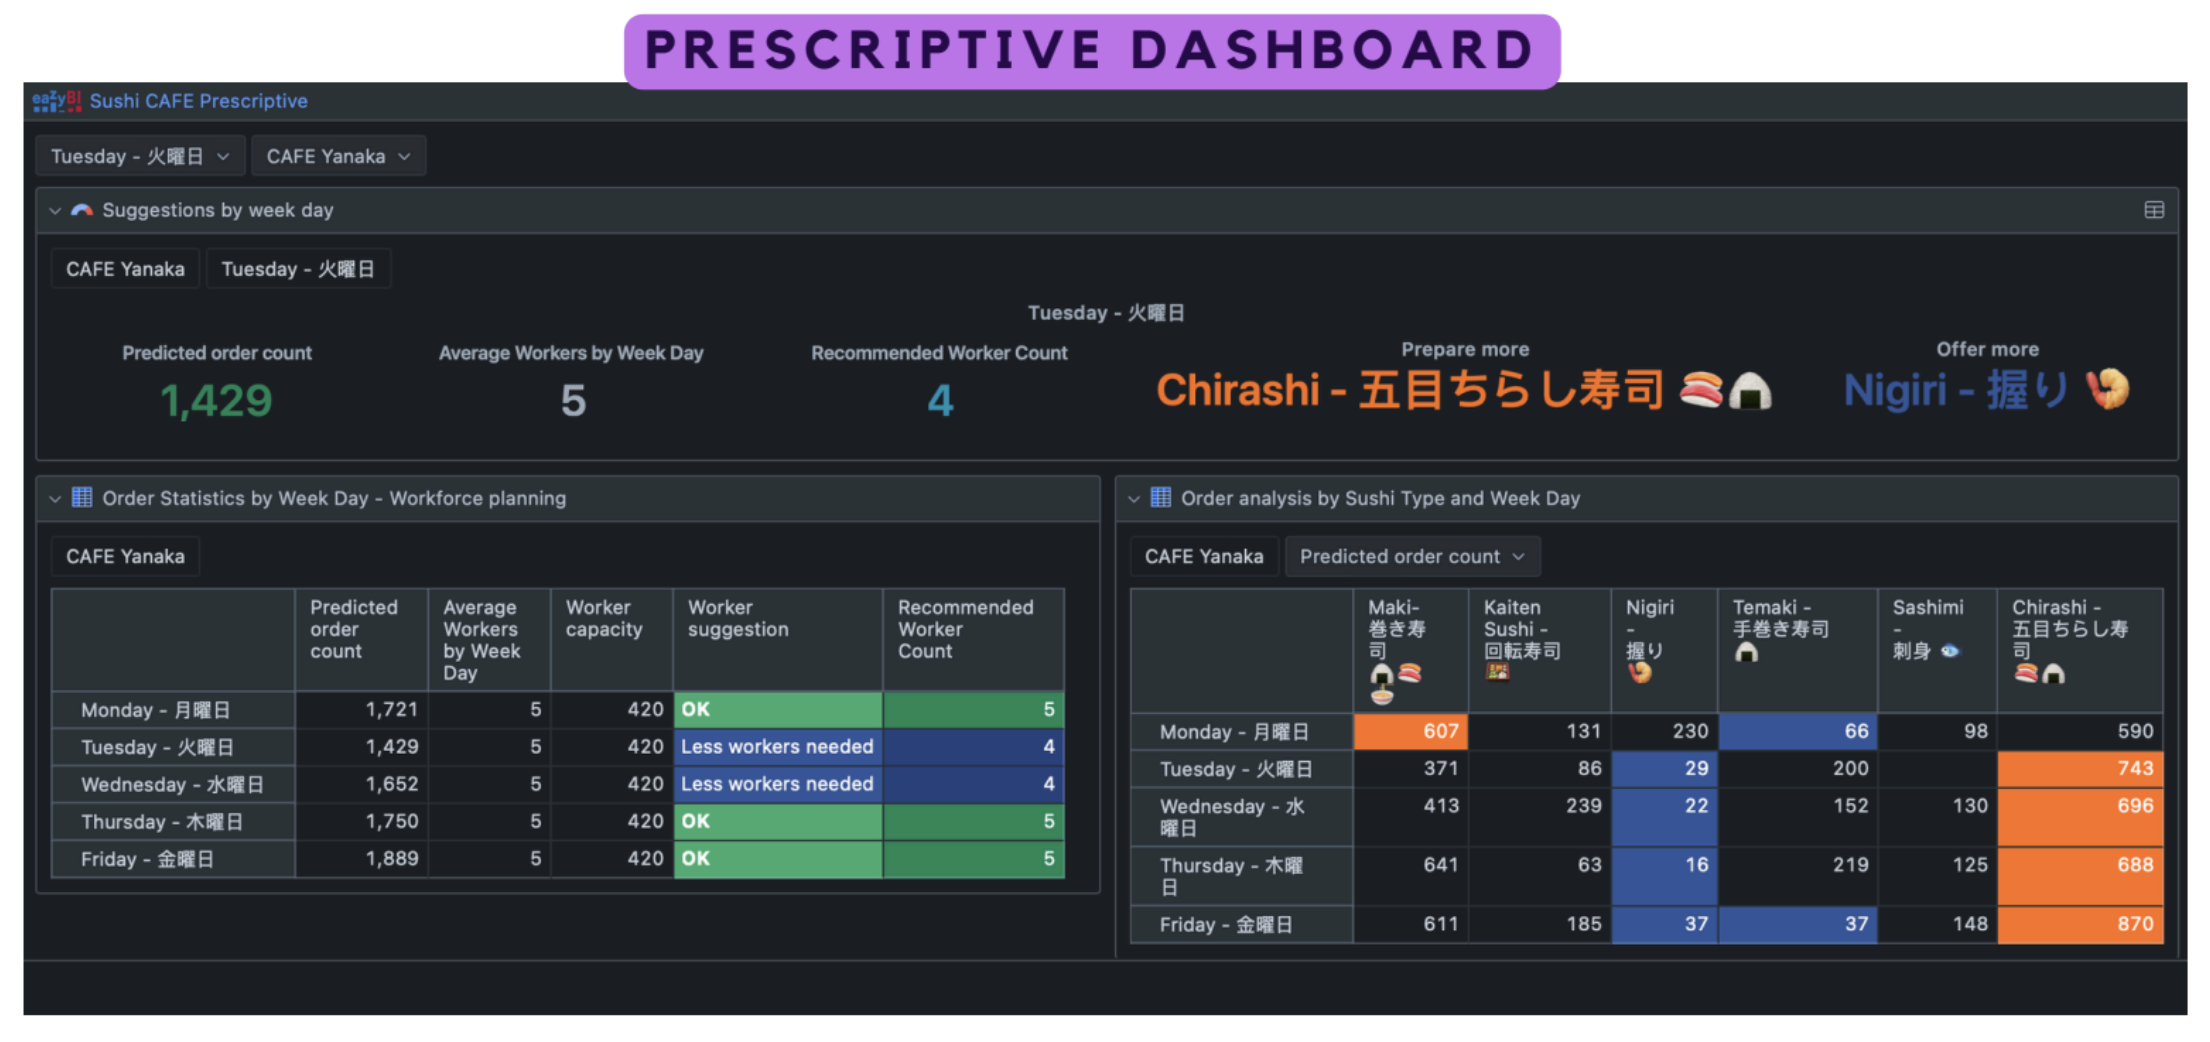Click the table icon beside Order Statistics title
2210x1042 pixels.
click(82, 498)
